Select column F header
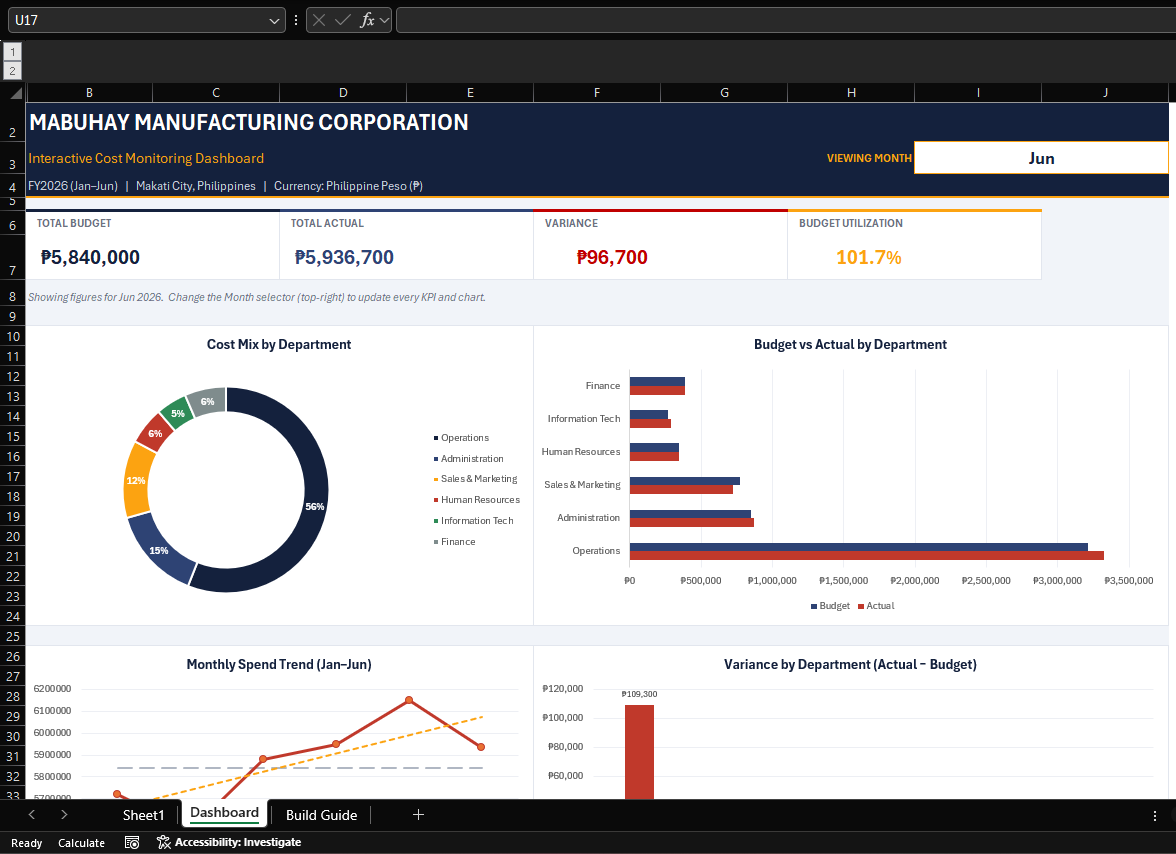Screen dimensions: 1176x854 (x=597, y=93)
